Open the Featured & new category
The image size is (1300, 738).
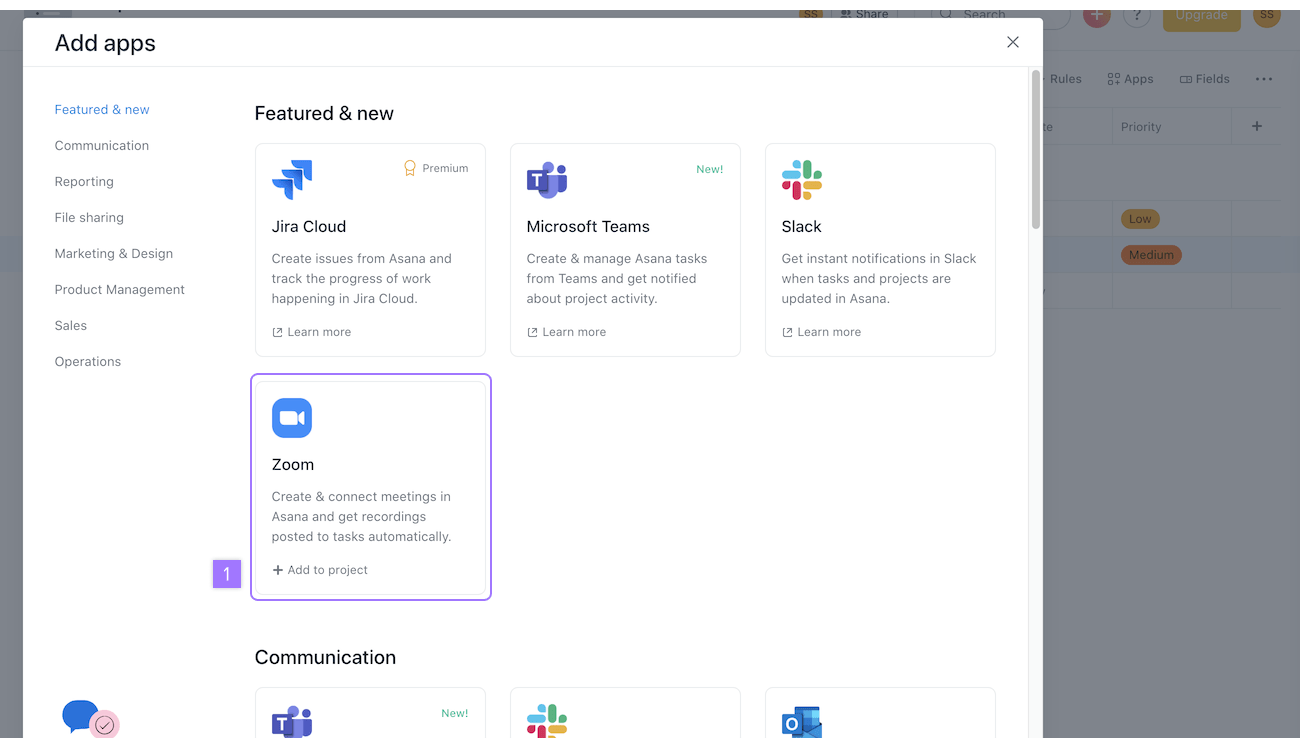(101, 109)
